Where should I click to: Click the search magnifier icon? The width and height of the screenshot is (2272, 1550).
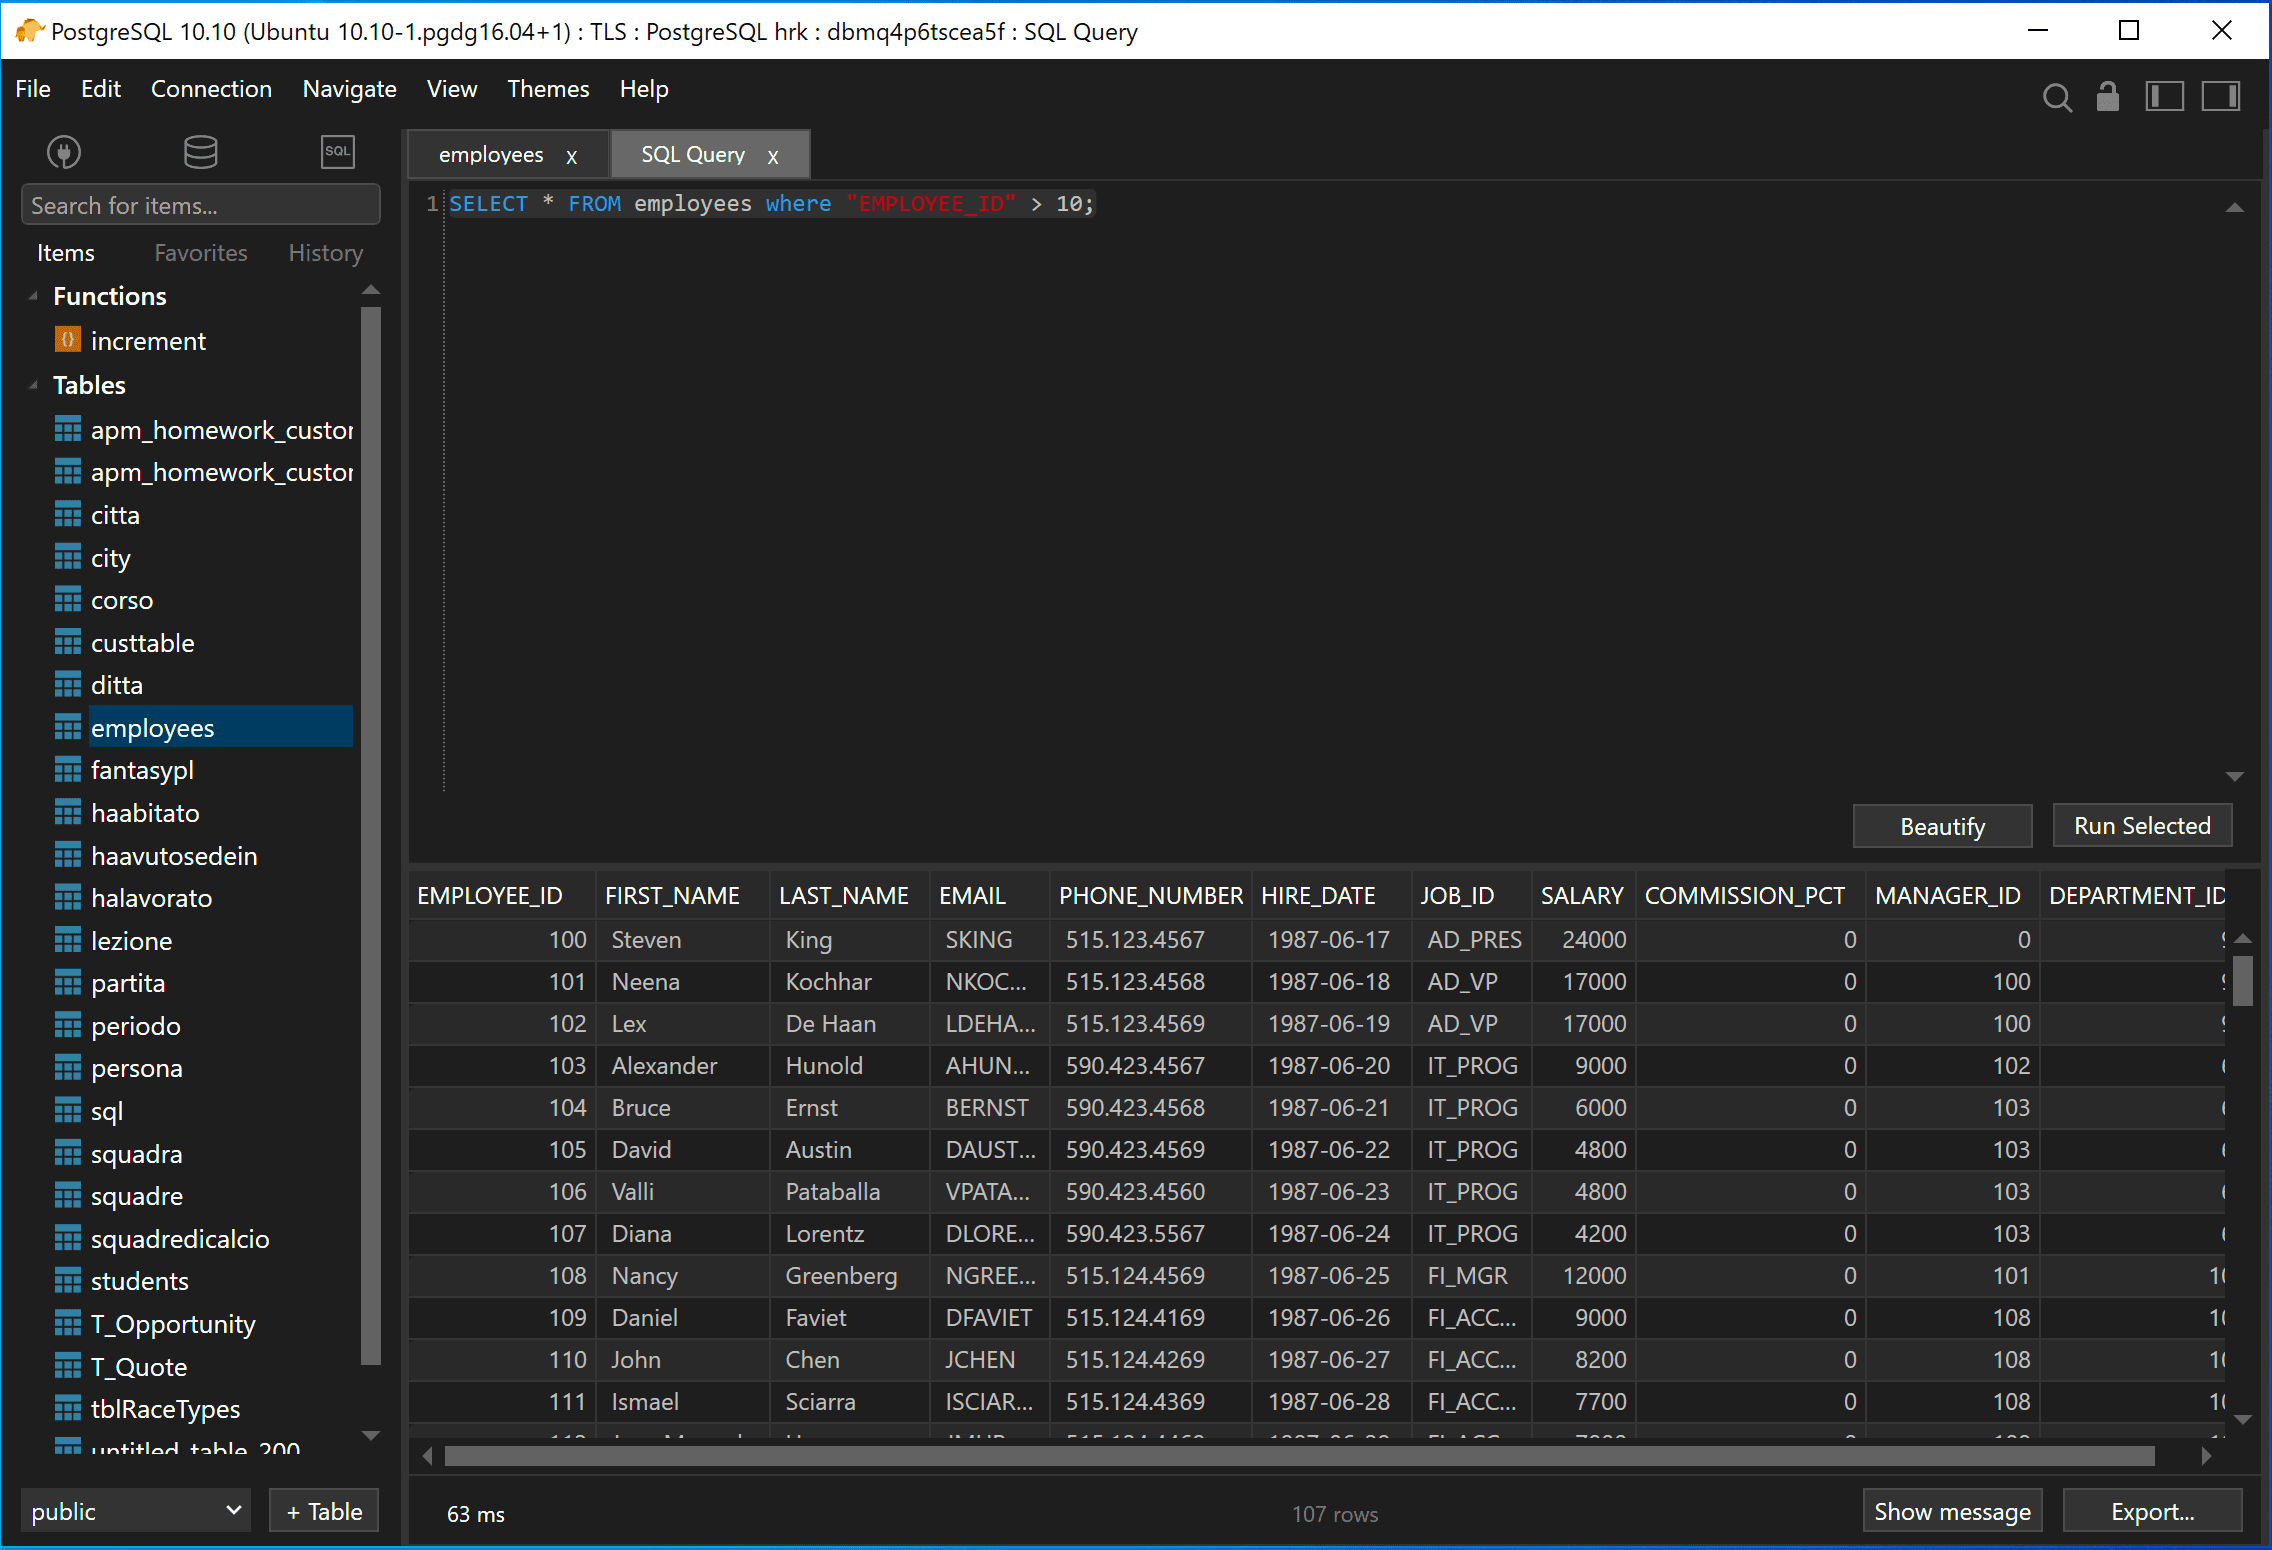tap(2056, 97)
